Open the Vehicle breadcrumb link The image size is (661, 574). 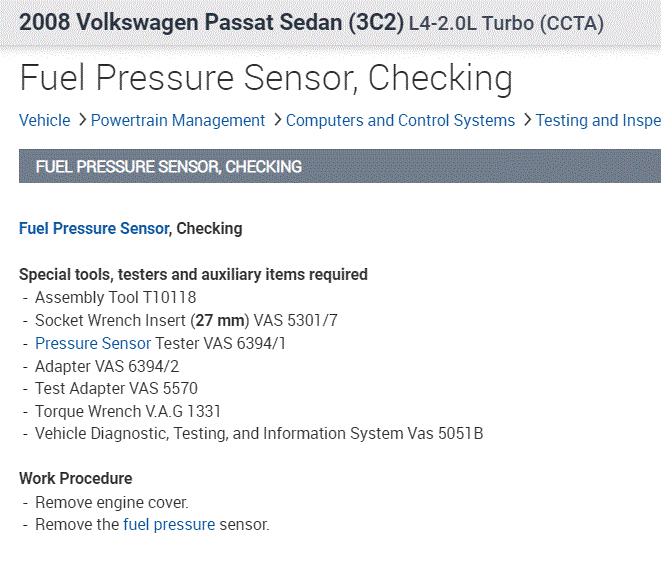point(44,121)
